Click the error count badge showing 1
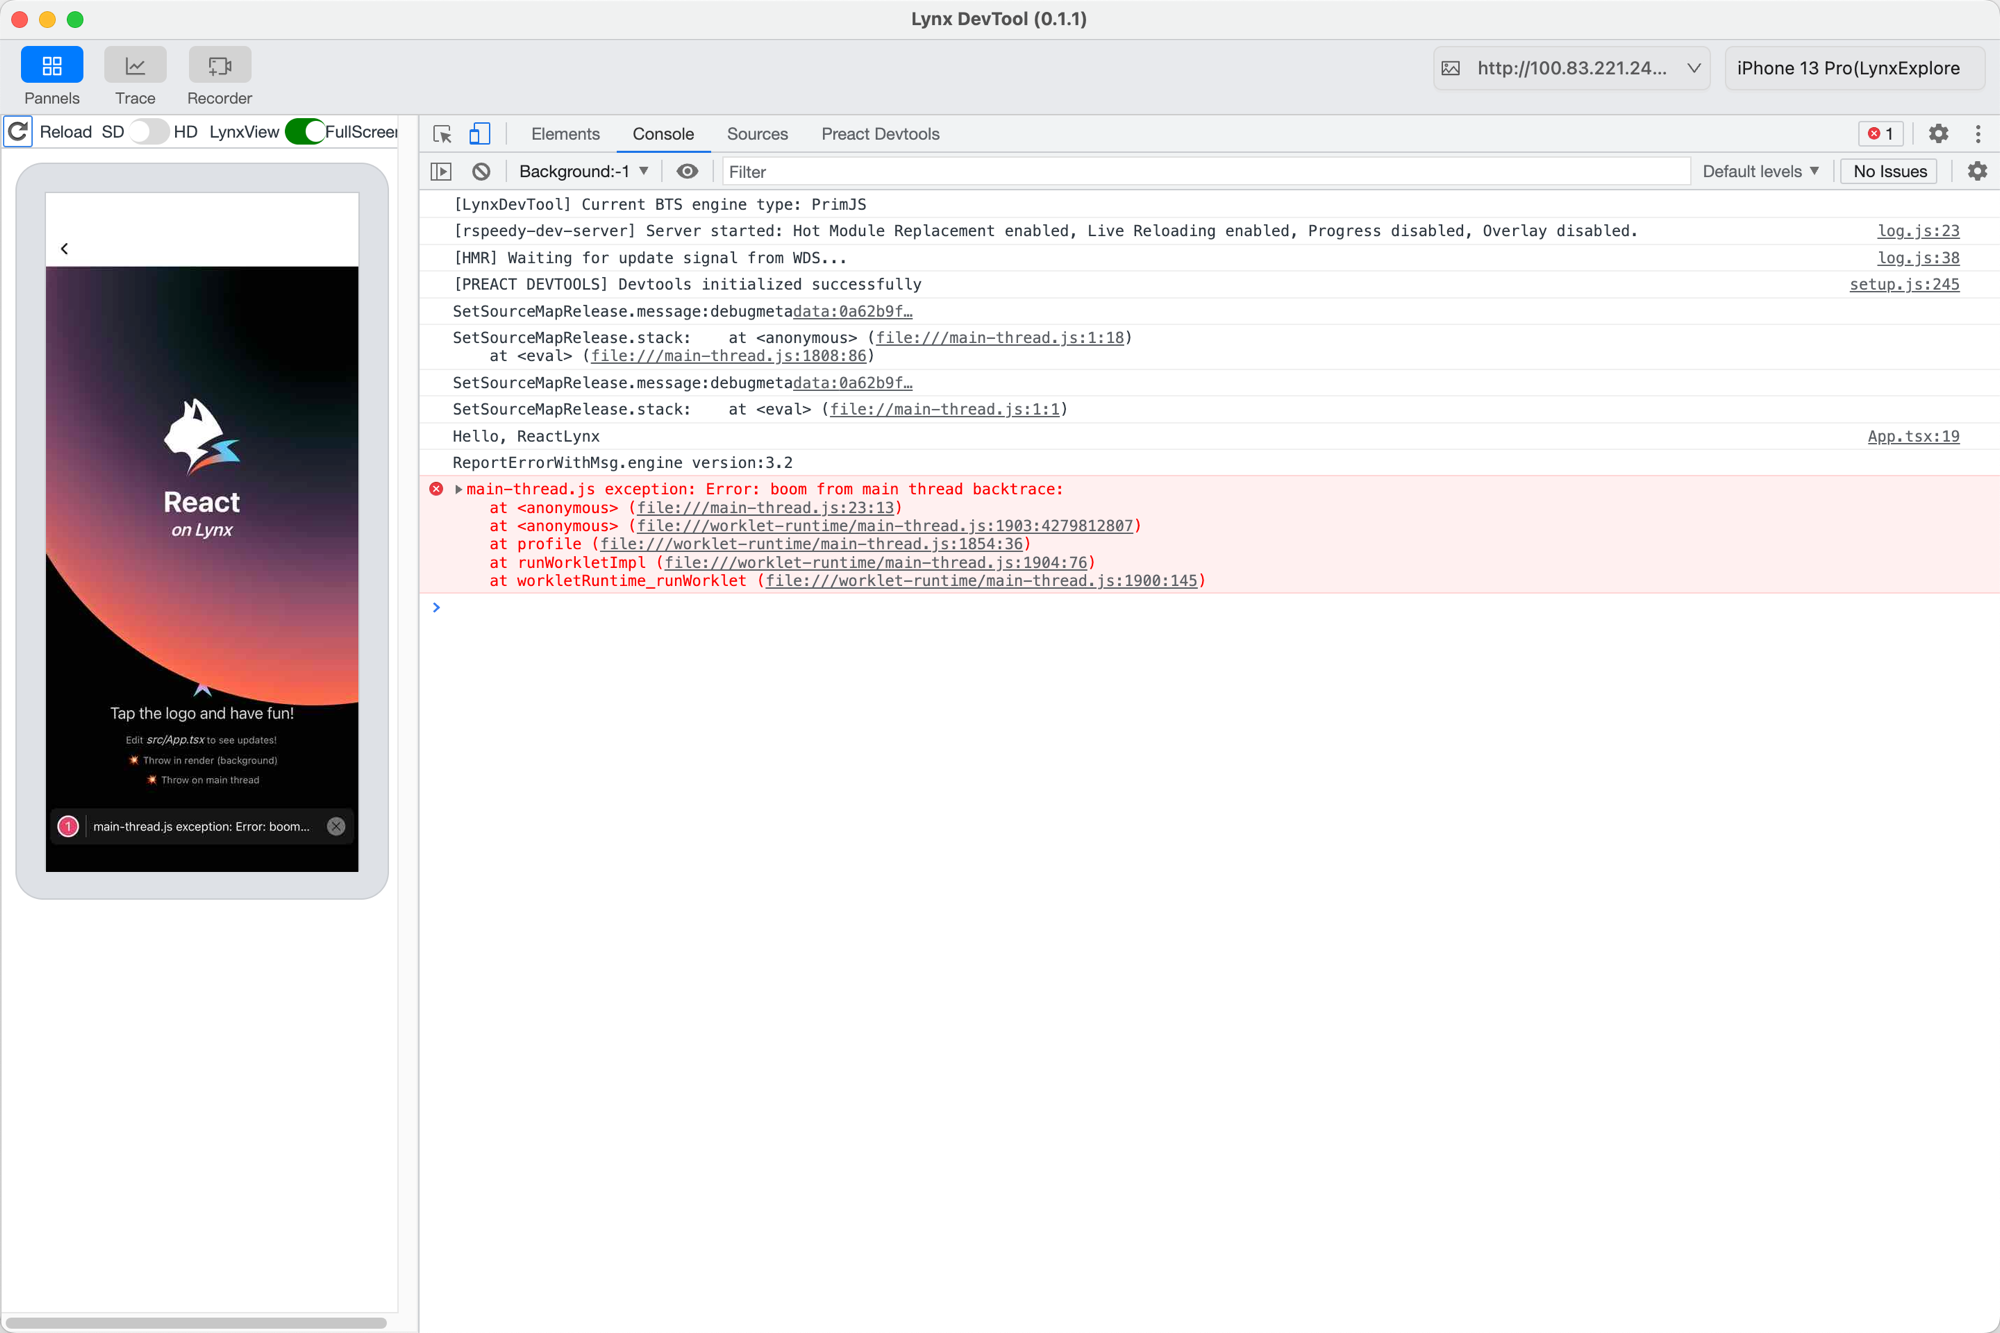This screenshot has width=2000, height=1333. [1881, 134]
